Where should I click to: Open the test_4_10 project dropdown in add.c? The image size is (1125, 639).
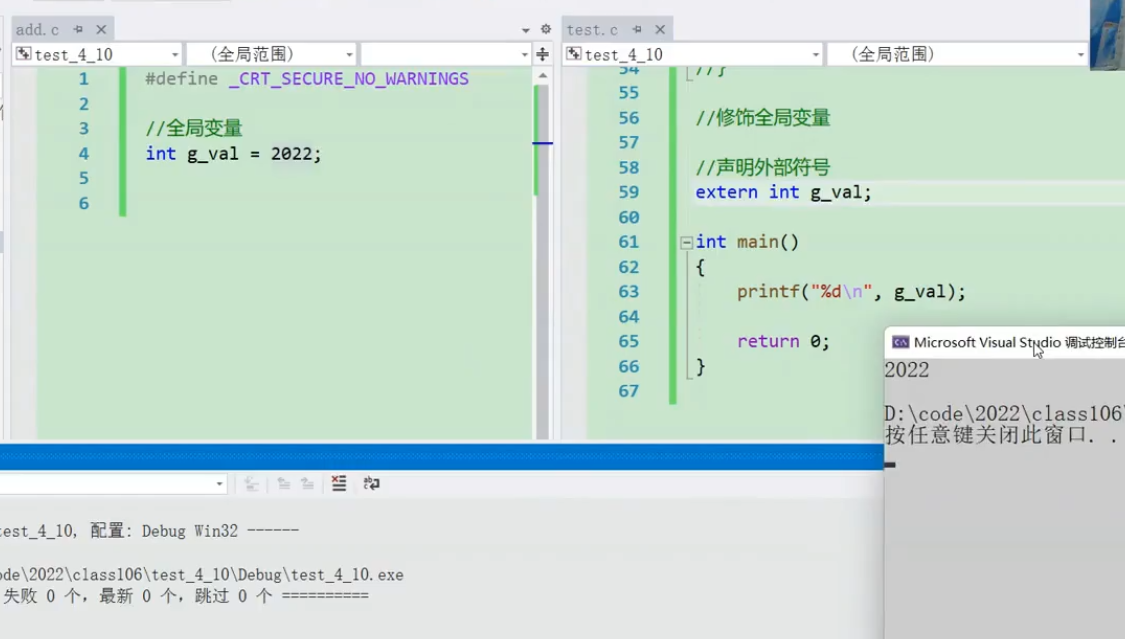pyautogui.click(x=98, y=54)
